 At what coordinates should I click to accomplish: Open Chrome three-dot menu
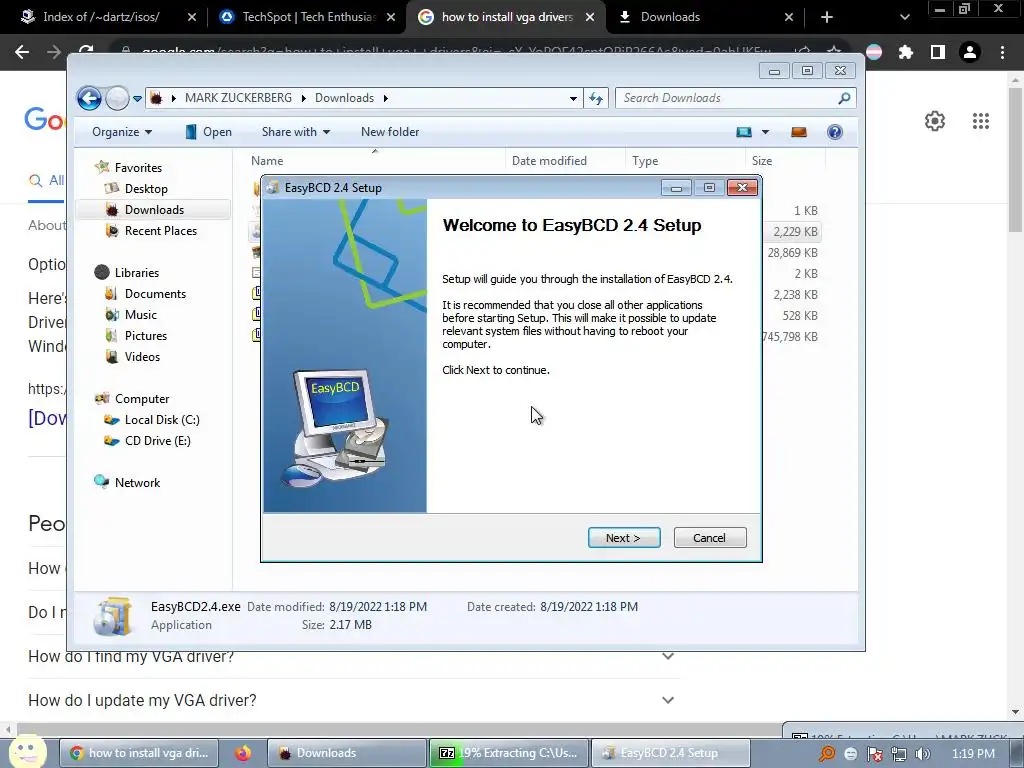point(1002,52)
